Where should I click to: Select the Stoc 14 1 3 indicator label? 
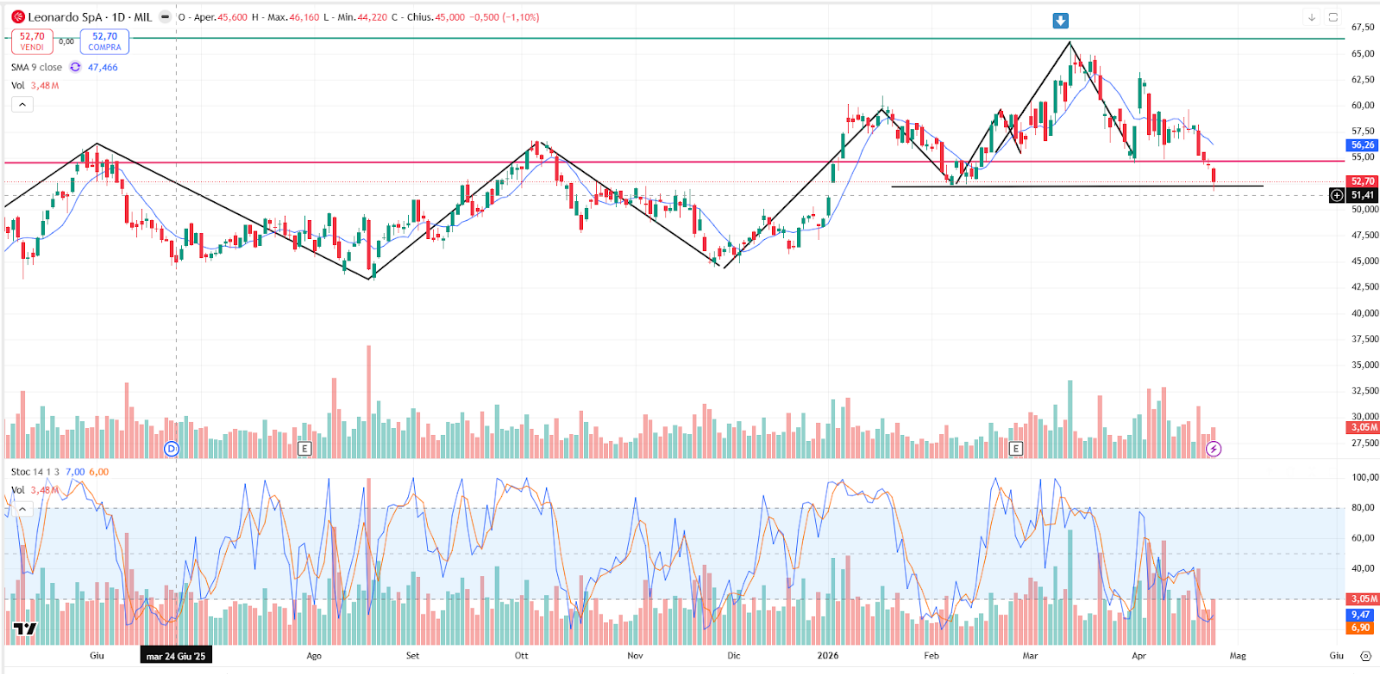pyautogui.click(x=35, y=471)
